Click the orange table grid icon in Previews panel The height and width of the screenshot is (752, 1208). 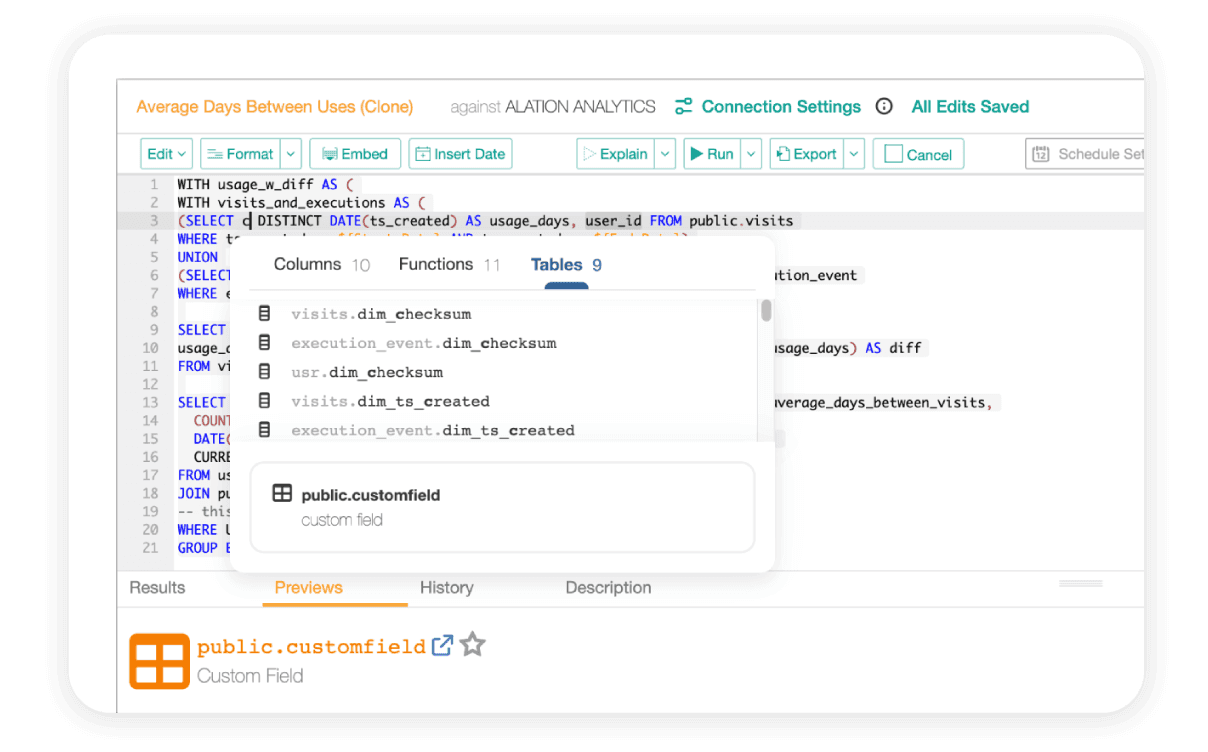pos(158,660)
